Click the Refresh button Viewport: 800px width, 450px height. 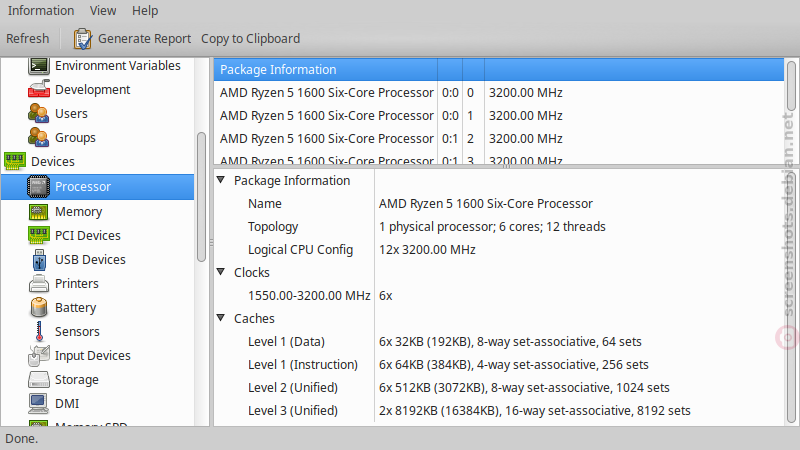click(x=28, y=39)
